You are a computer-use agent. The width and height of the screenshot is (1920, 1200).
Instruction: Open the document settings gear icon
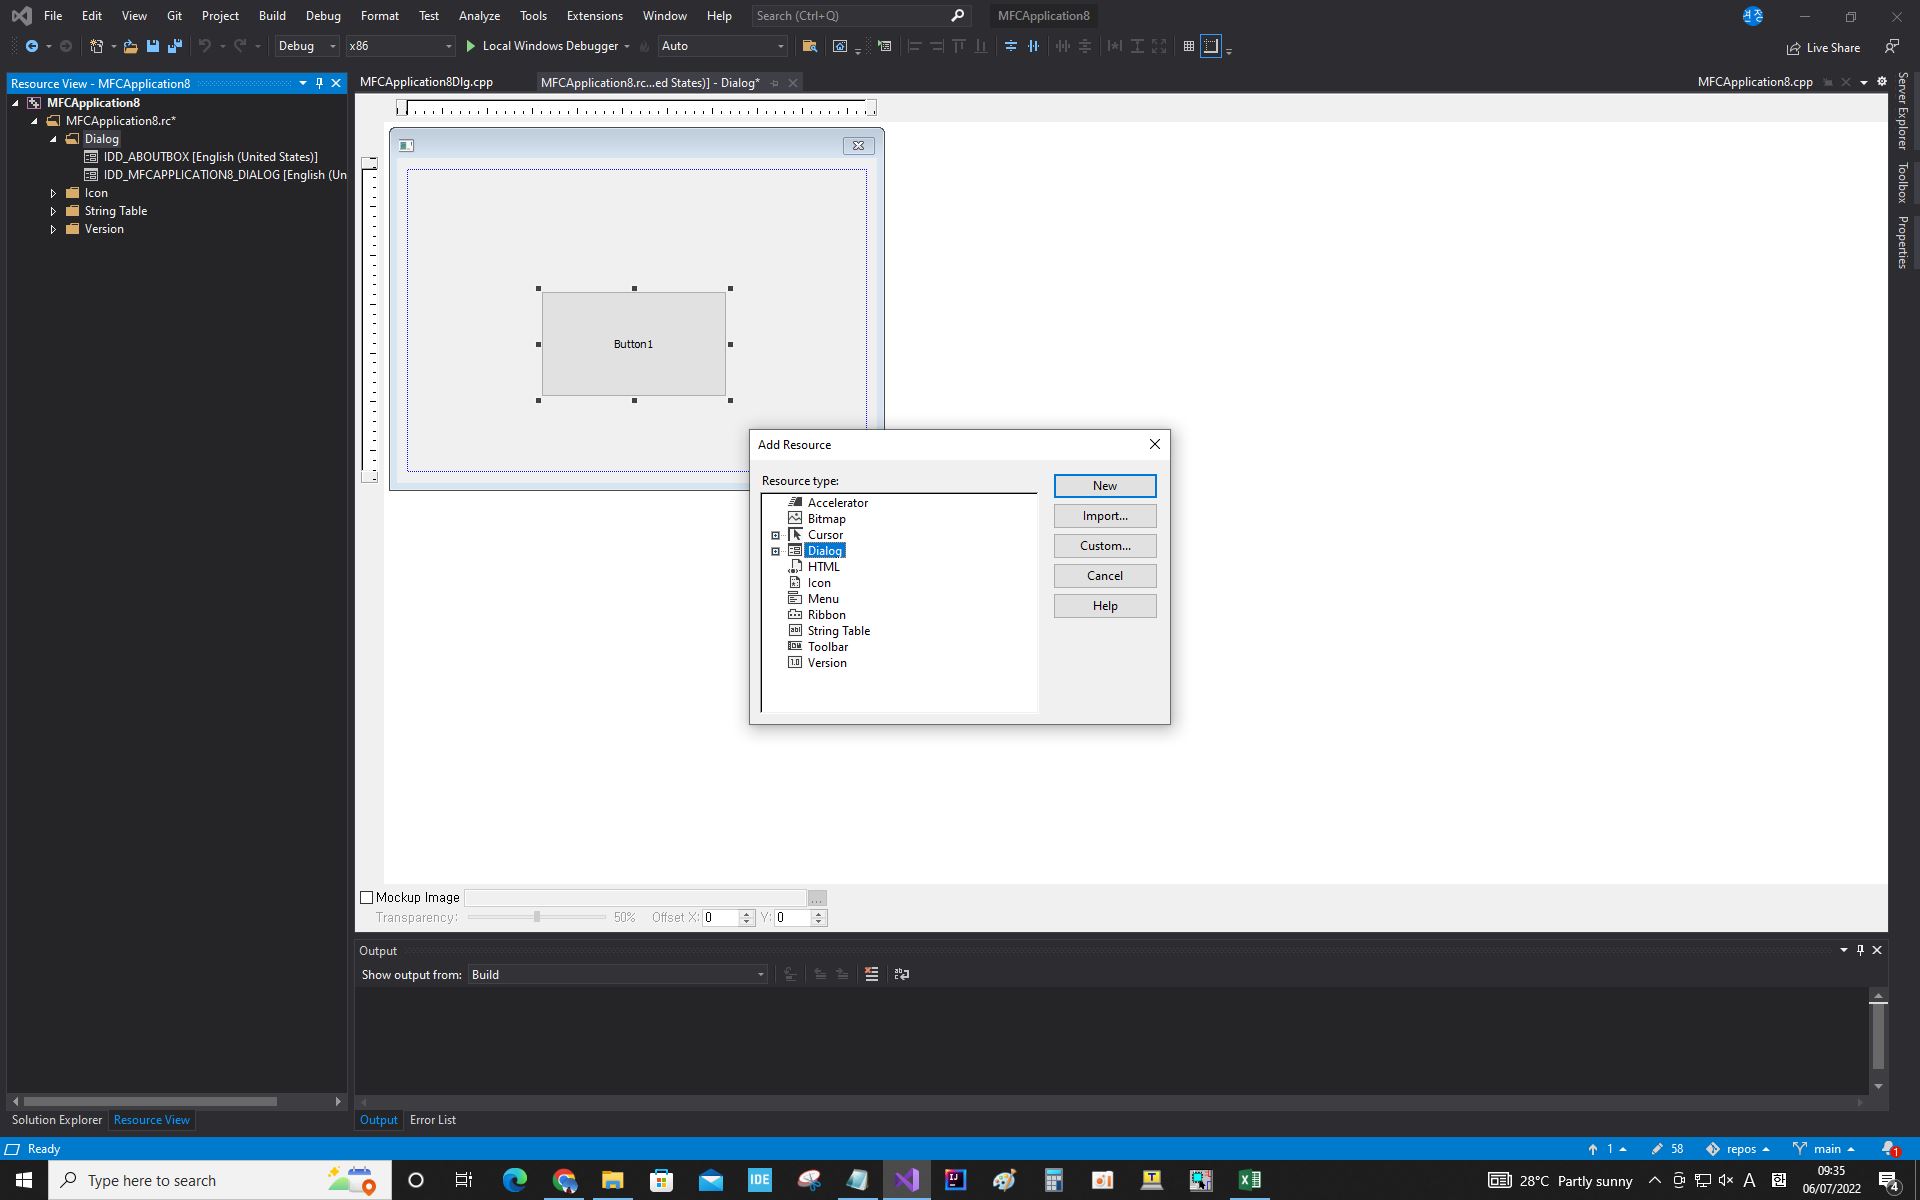(x=1882, y=82)
